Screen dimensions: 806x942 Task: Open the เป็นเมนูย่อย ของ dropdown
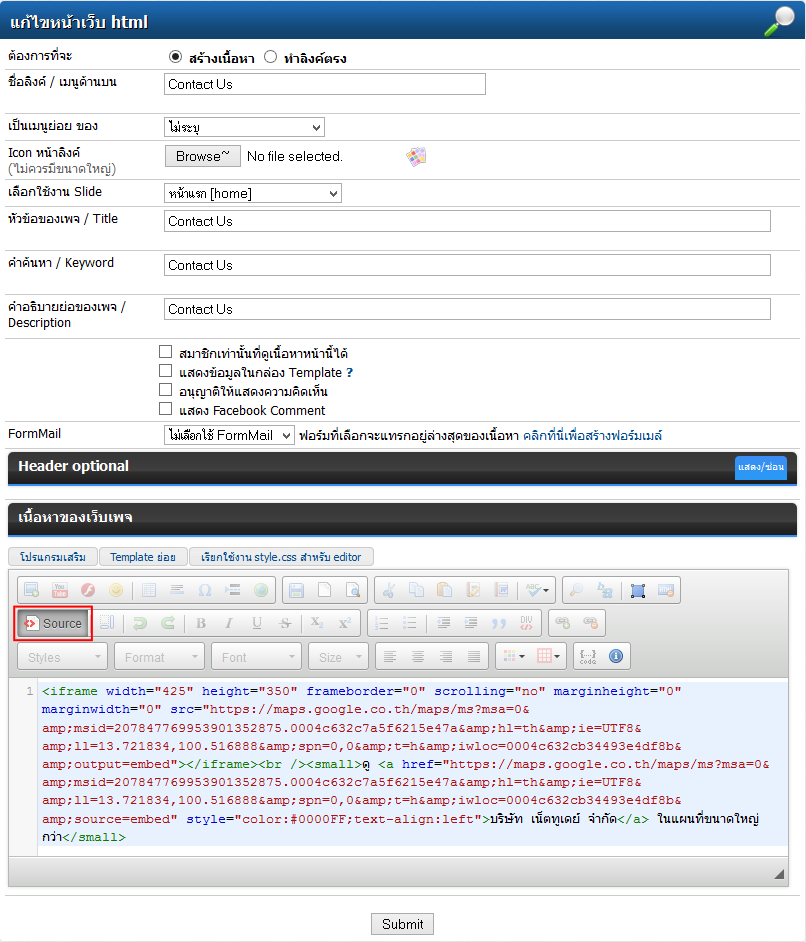[x=244, y=127]
